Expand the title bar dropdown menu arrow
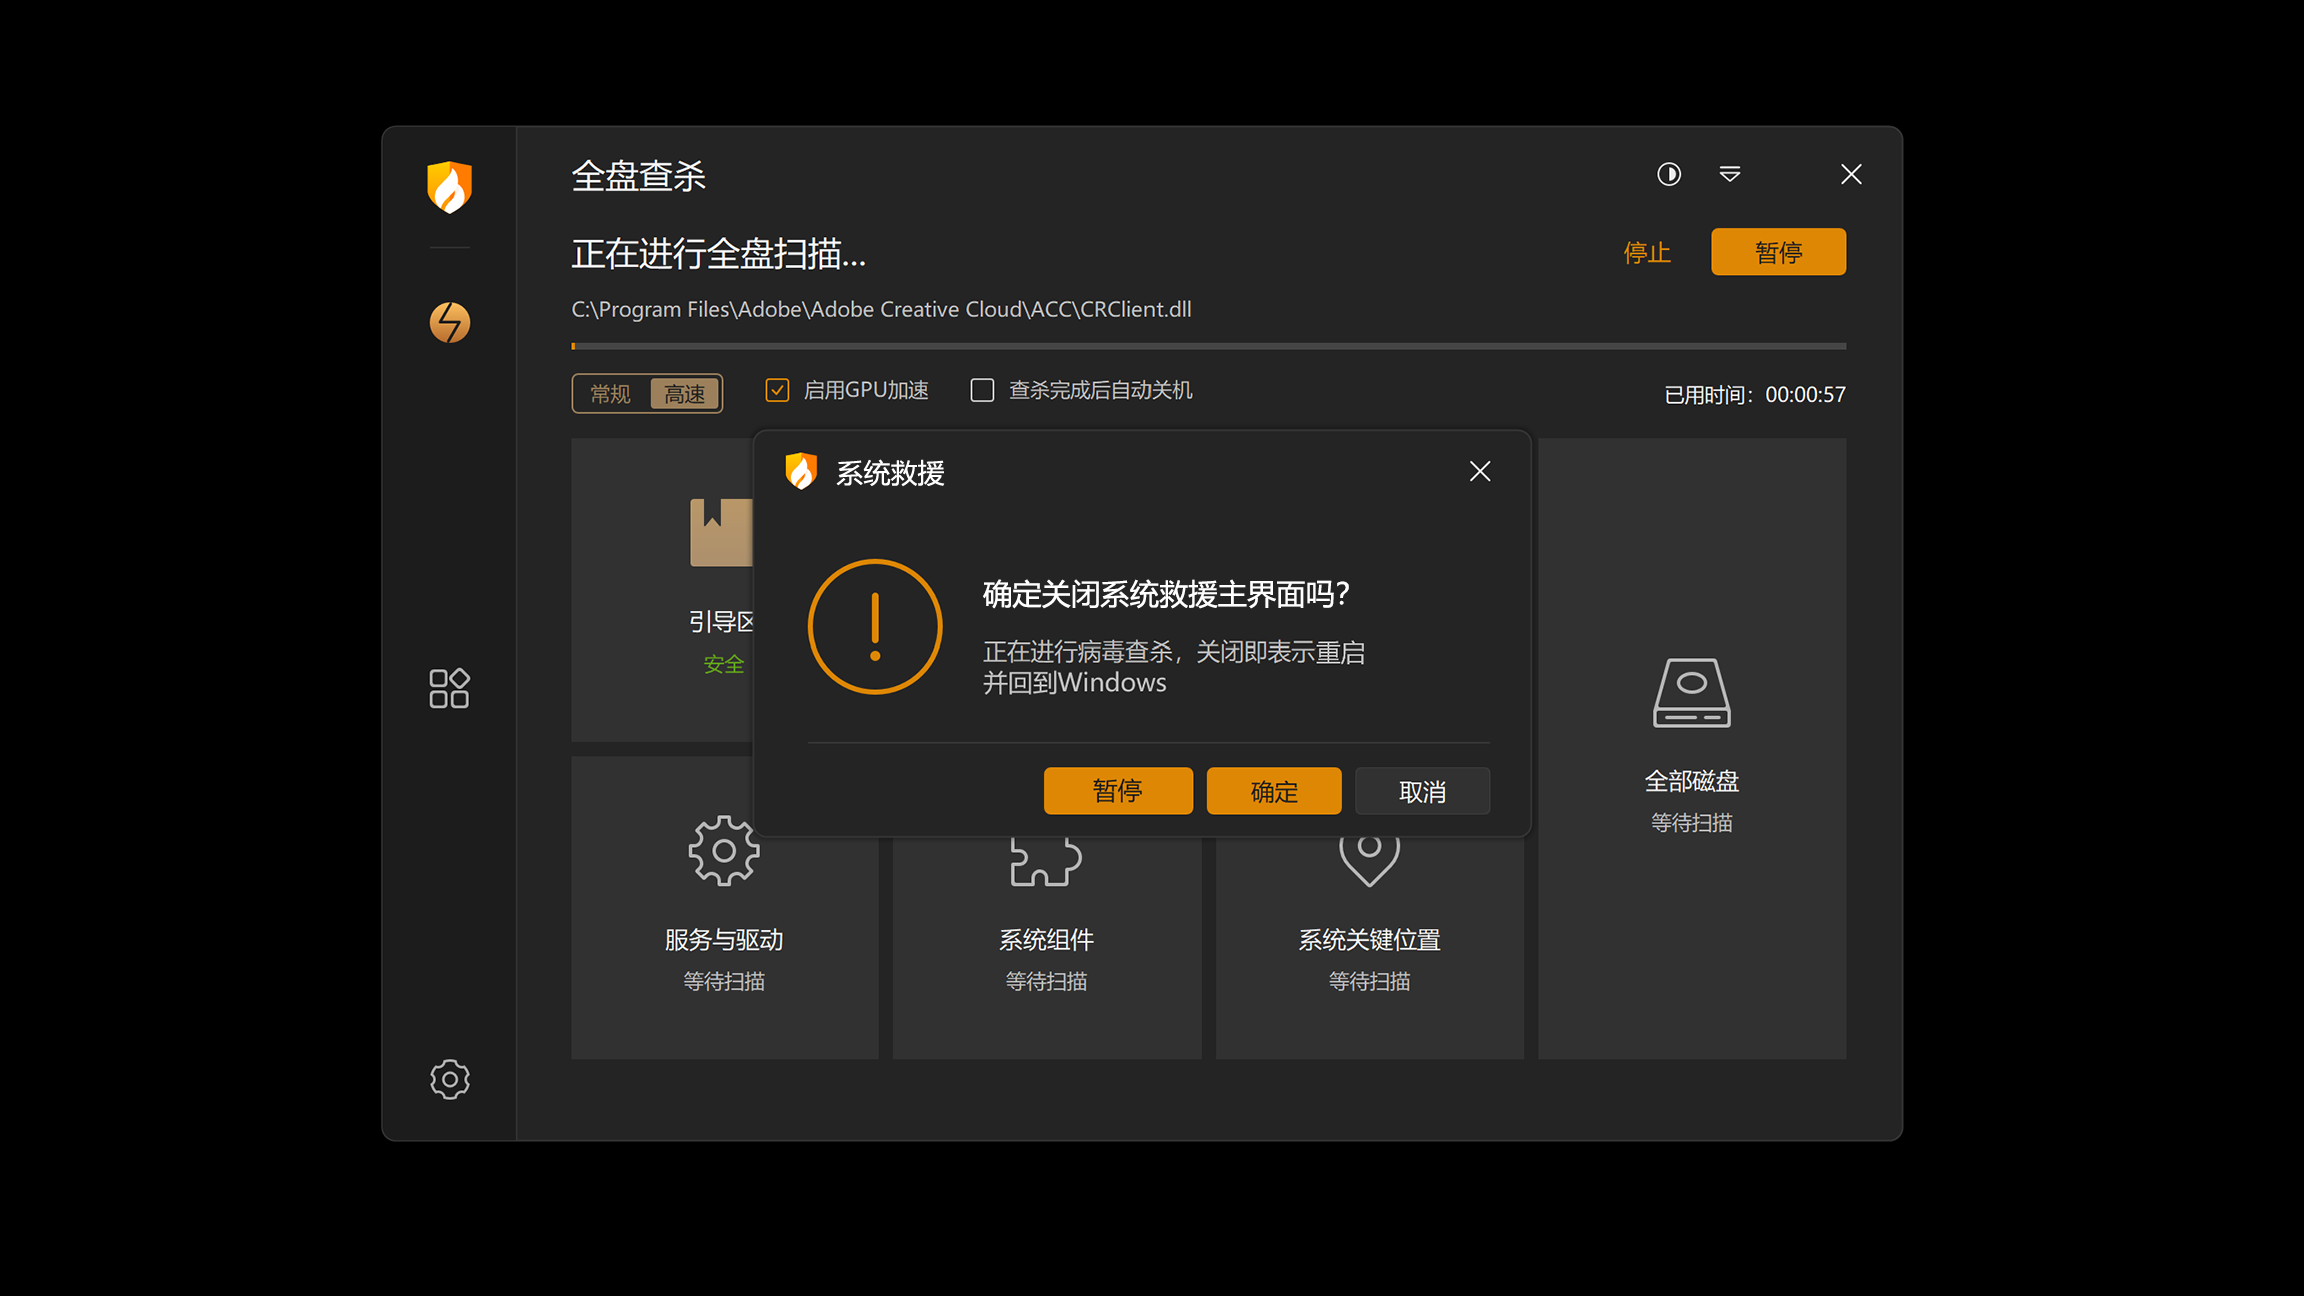 (x=1729, y=174)
